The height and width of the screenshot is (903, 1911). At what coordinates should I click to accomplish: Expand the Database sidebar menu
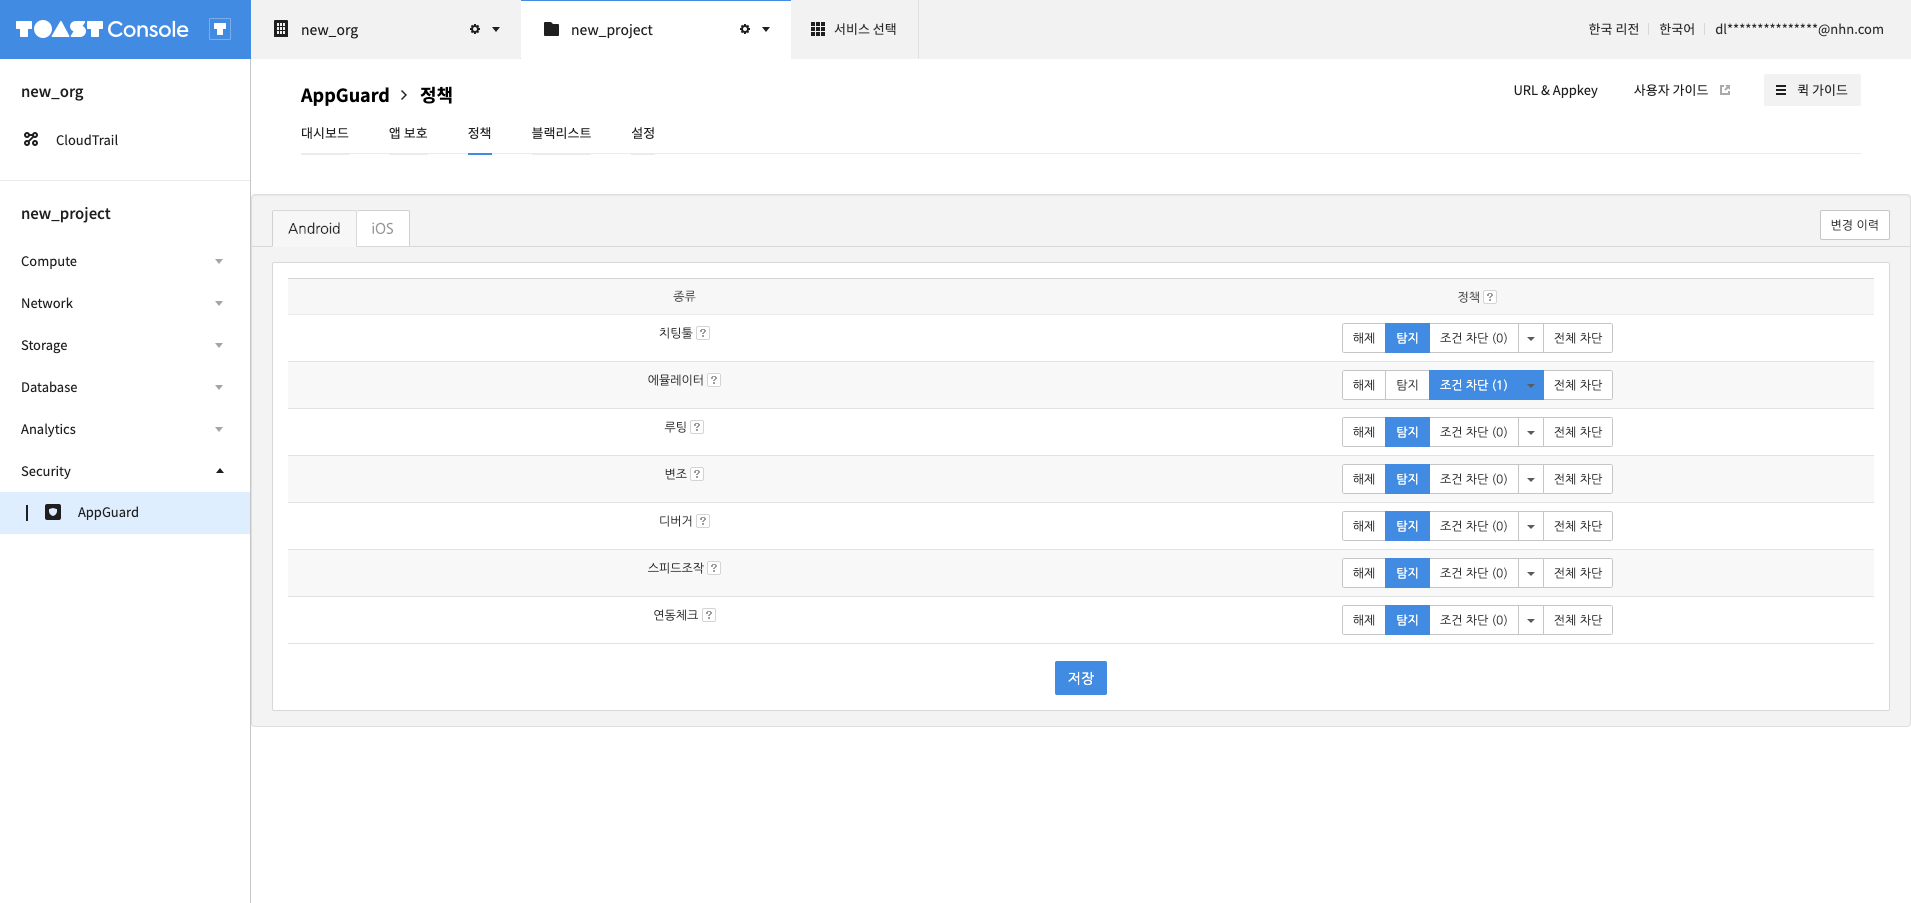(125, 387)
